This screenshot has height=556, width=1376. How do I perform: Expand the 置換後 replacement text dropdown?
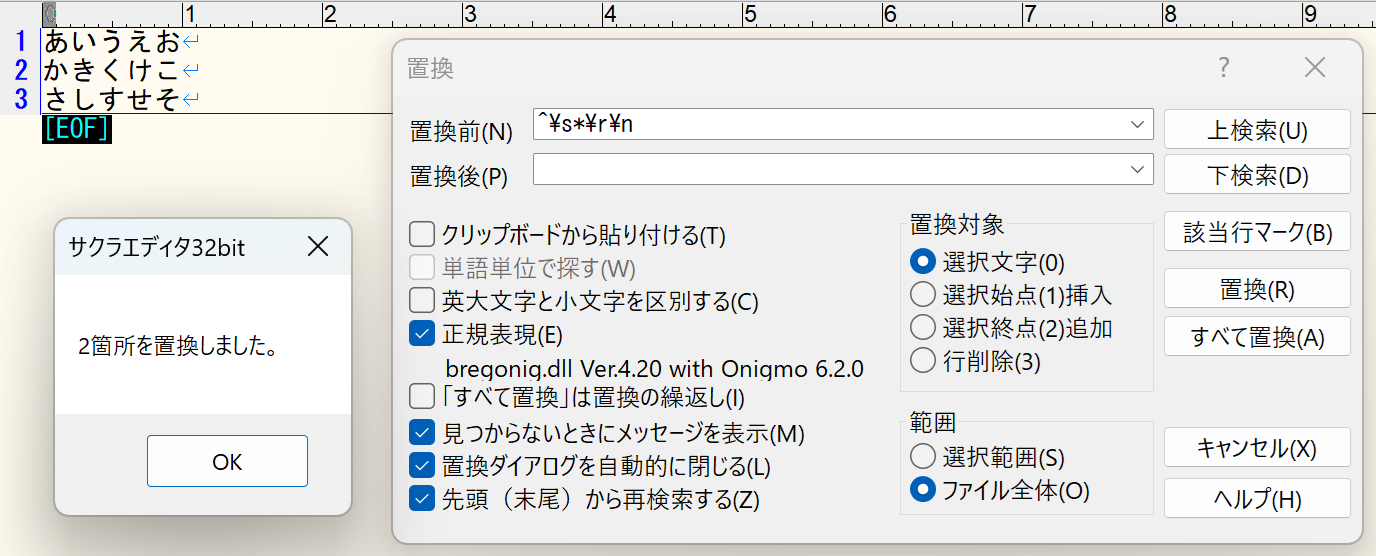click(x=1137, y=171)
